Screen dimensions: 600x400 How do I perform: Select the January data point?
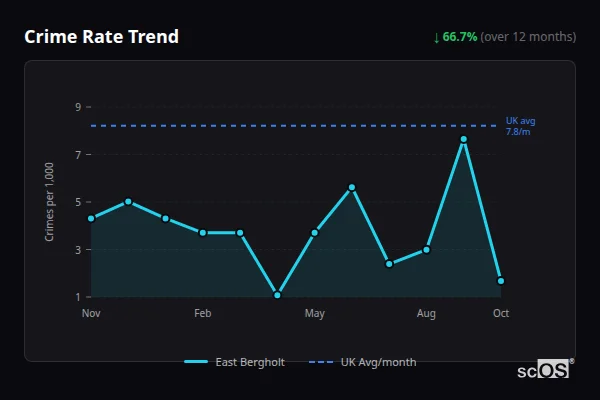pyautogui.click(x=165, y=219)
